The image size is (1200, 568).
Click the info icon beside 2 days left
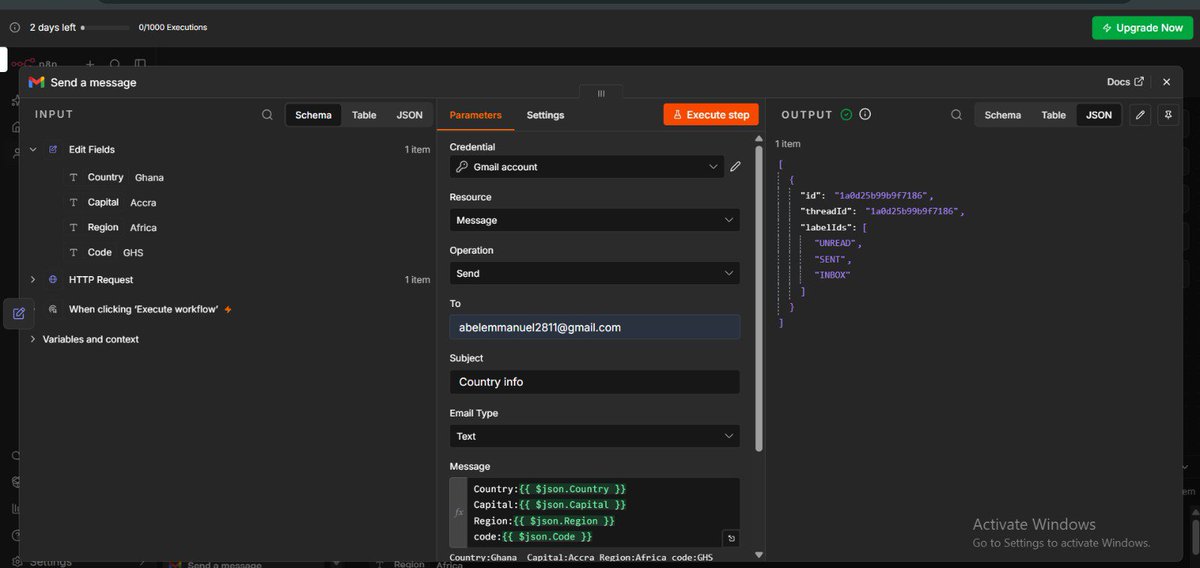pos(14,28)
